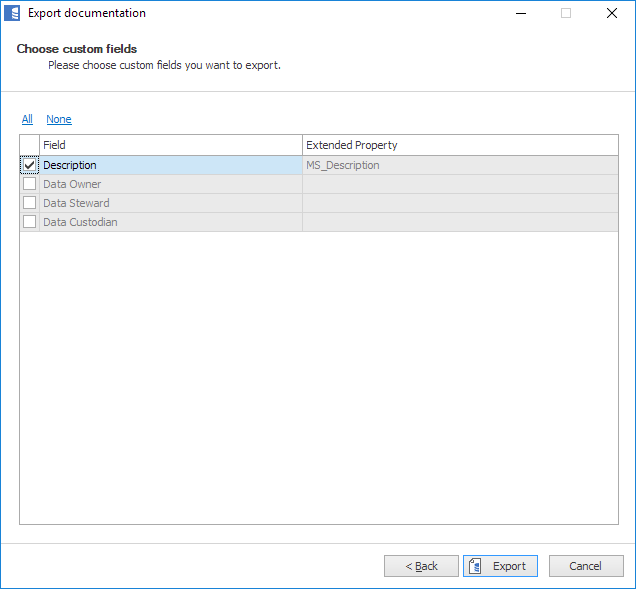Select the Data Steward row label
The image size is (636, 589).
coord(76,203)
